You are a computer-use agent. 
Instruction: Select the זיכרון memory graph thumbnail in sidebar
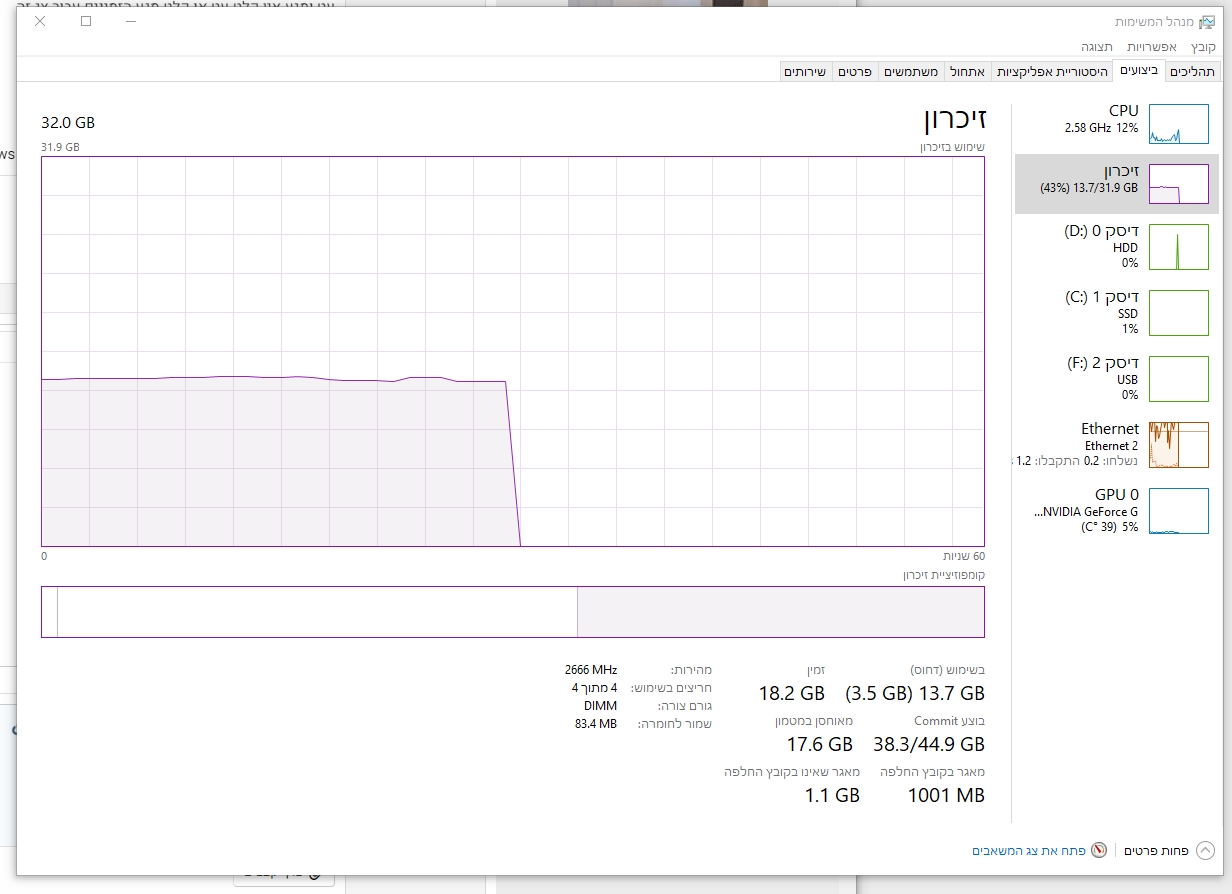1179,184
